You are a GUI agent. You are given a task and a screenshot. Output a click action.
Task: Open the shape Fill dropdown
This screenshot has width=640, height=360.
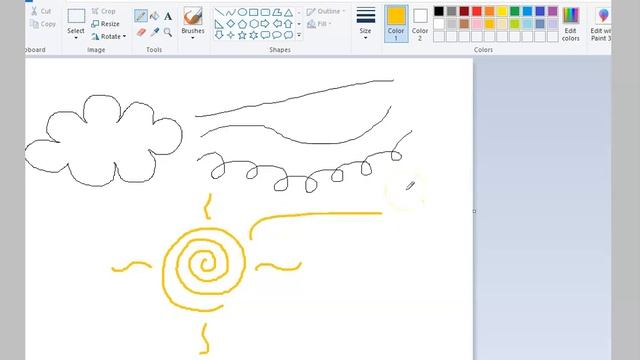319,24
